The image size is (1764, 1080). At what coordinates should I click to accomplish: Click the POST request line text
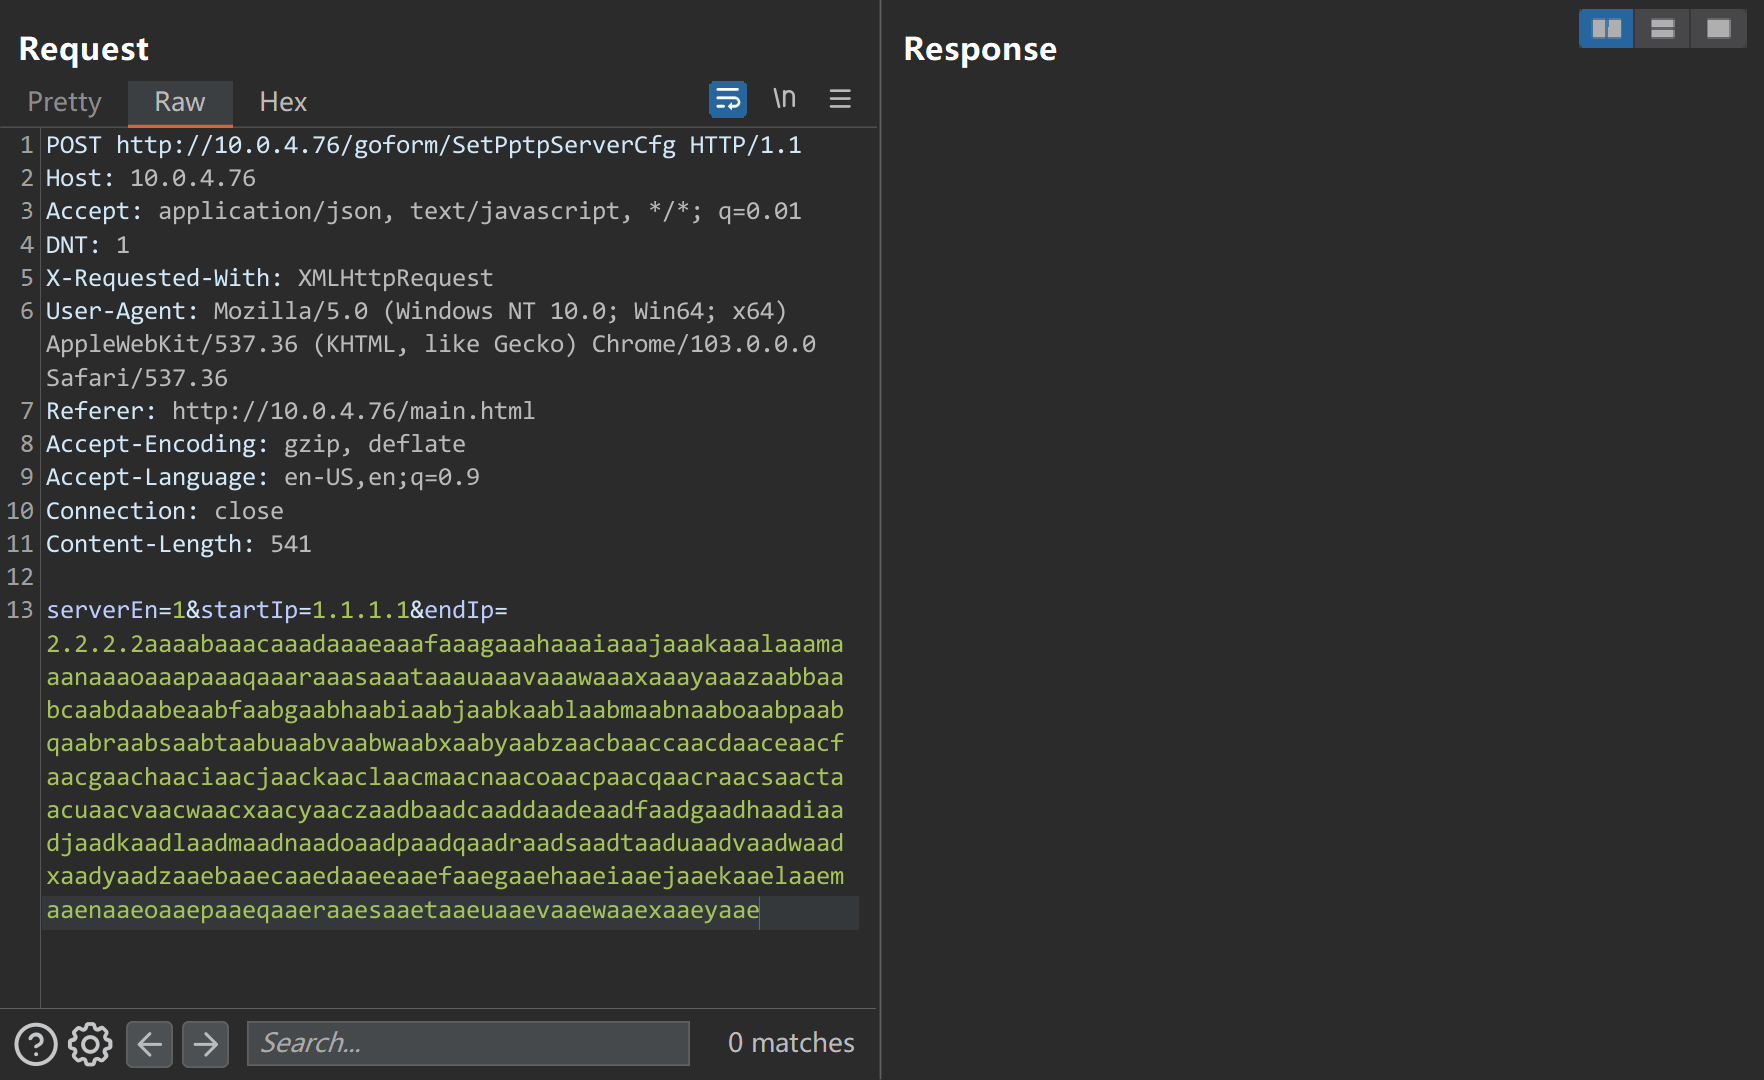coord(424,145)
